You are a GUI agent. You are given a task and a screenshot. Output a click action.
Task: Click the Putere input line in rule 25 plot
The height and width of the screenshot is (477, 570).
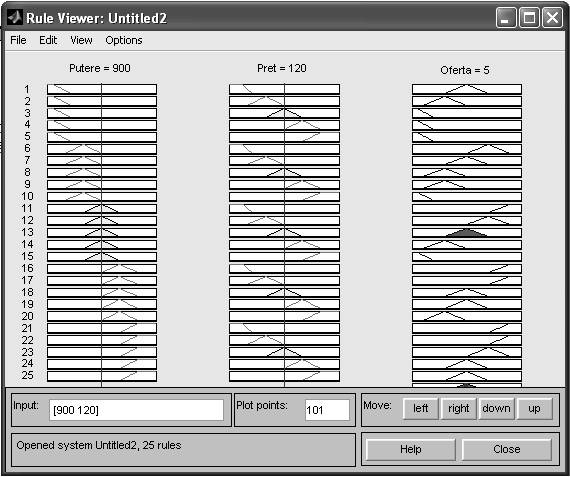(101, 376)
